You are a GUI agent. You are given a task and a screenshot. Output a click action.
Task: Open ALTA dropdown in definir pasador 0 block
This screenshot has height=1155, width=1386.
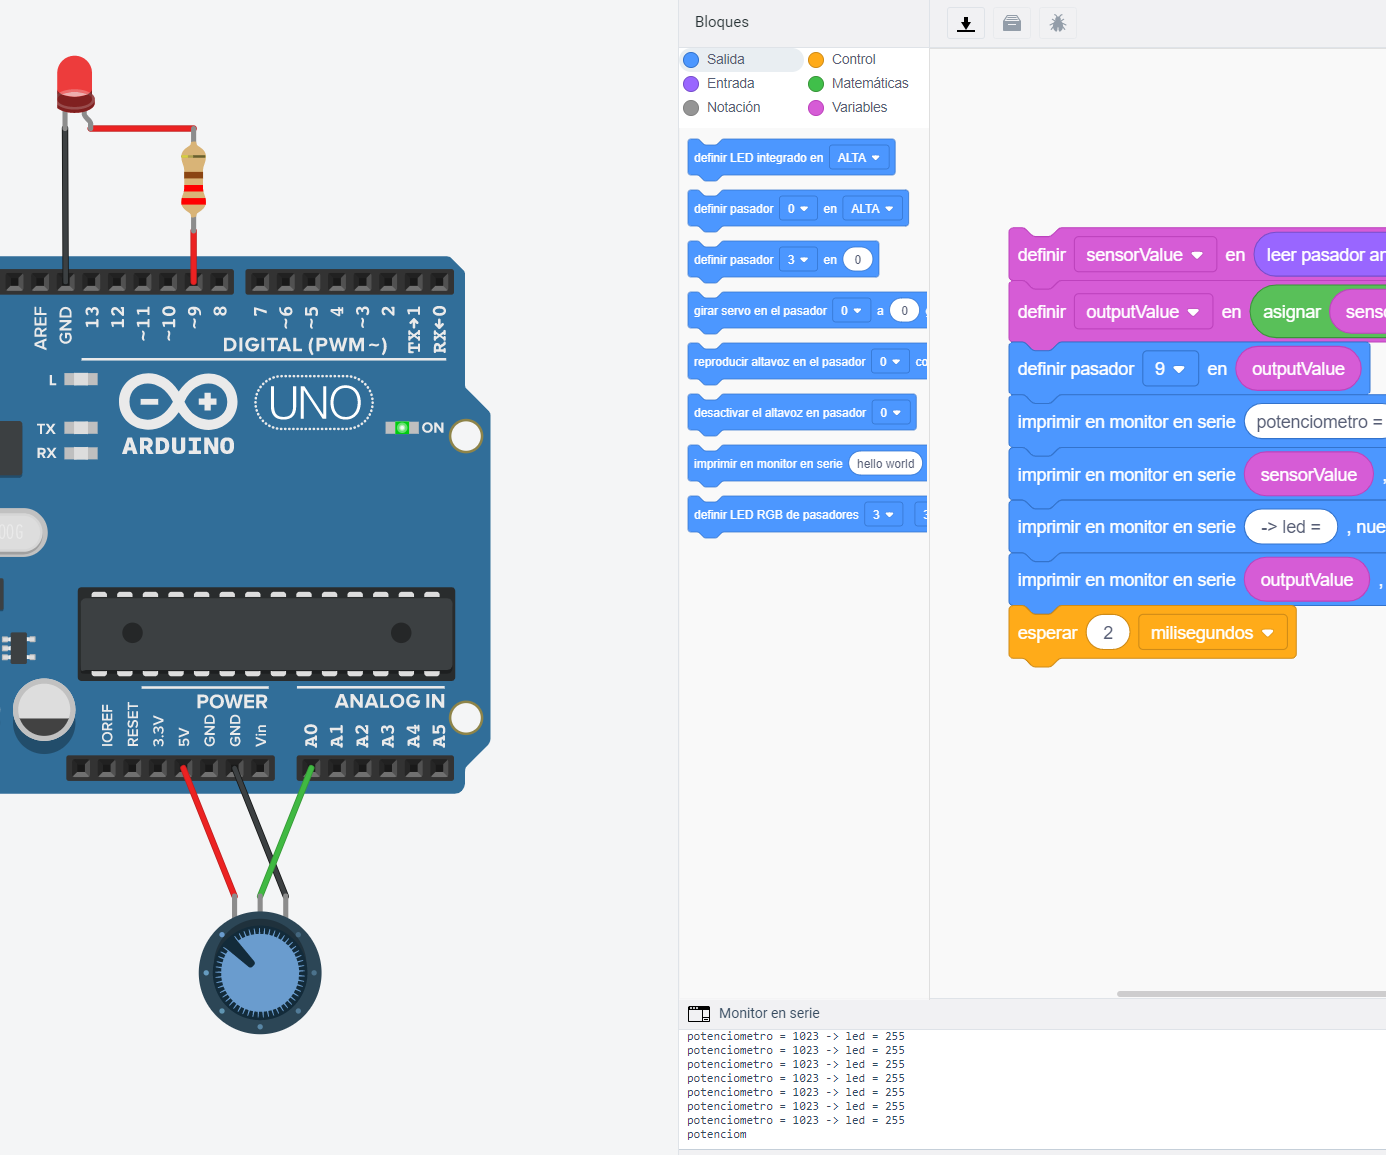click(872, 209)
